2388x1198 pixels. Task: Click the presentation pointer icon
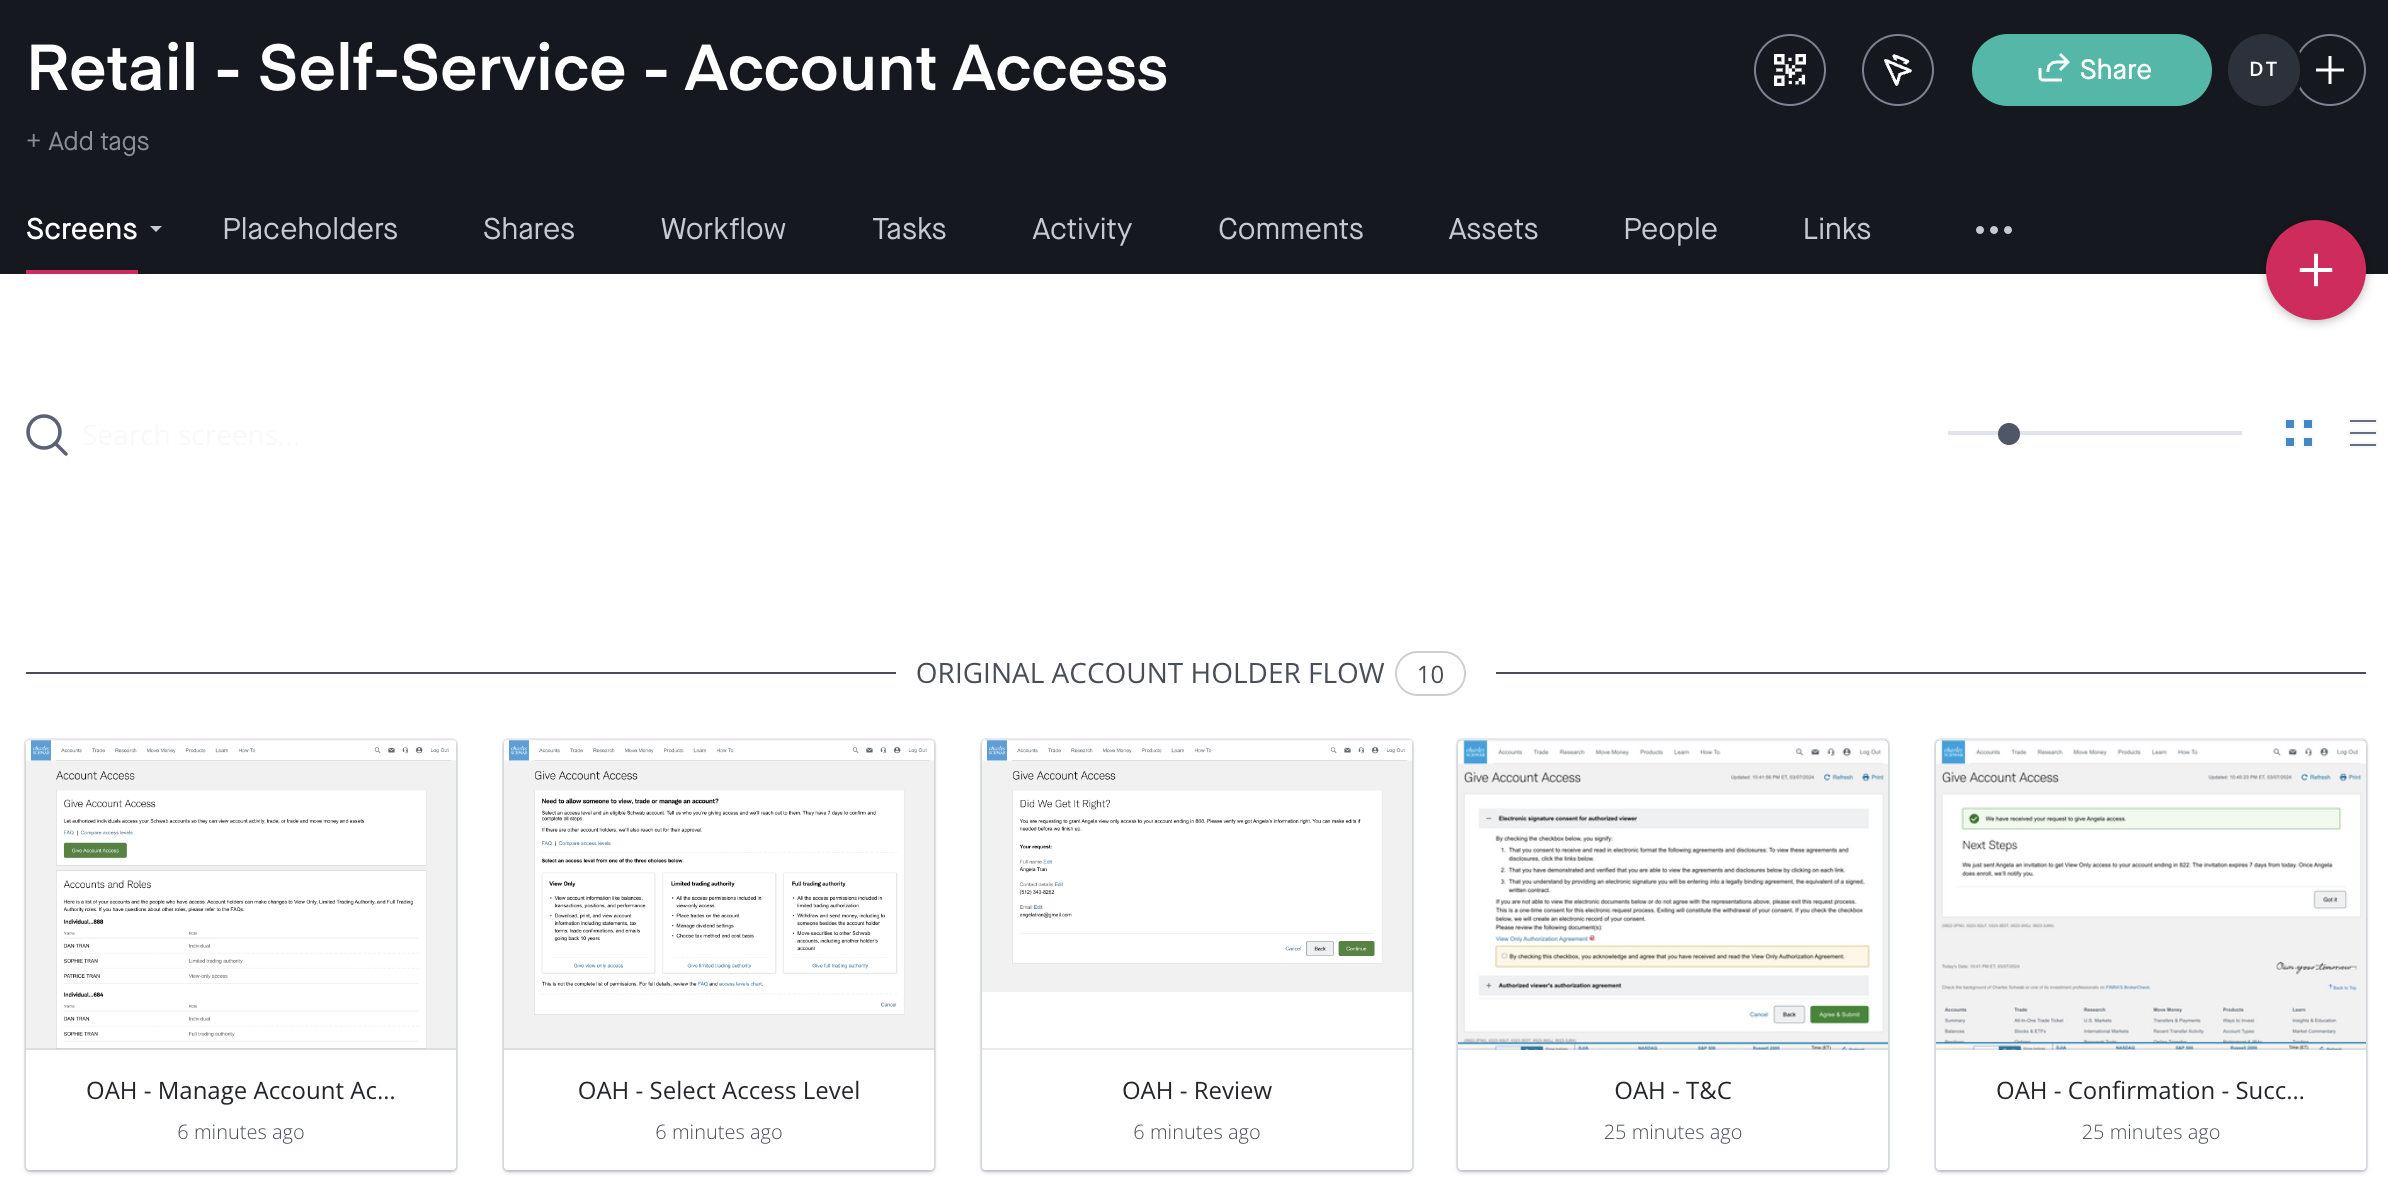pos(1897,70)
